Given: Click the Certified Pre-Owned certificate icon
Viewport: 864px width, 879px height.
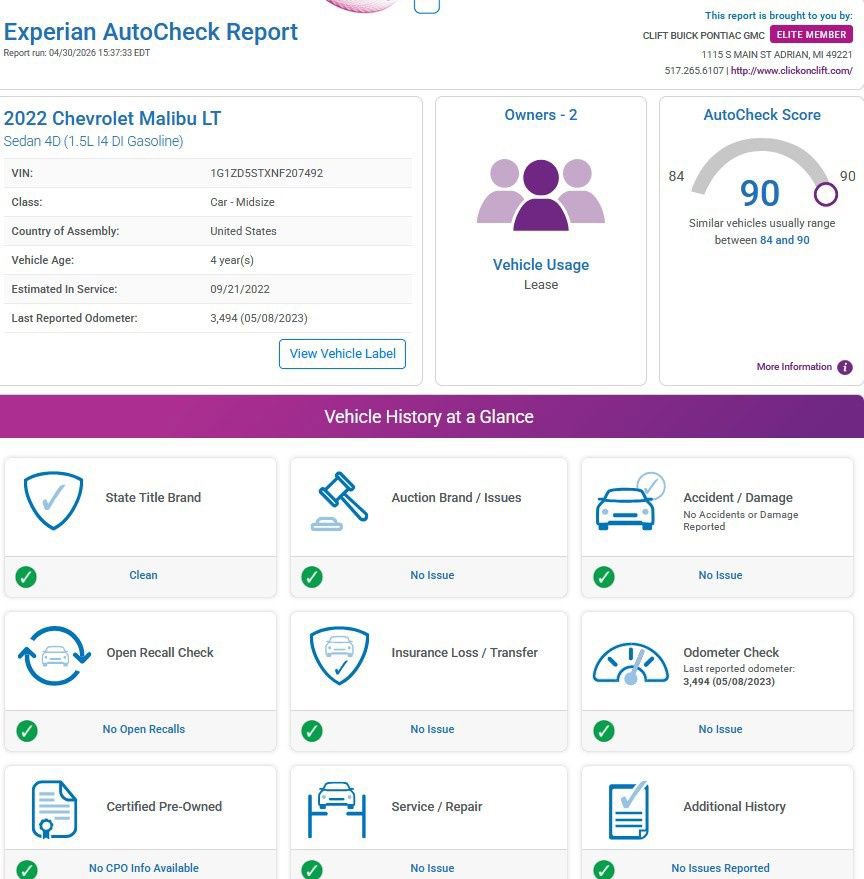Looking at the screenshot, I should tap(54, 809).
